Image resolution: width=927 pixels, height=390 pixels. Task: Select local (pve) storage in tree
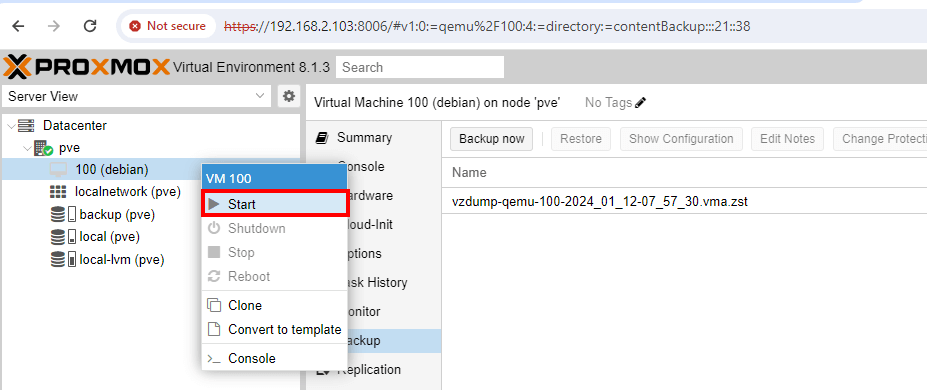[x=109, y=237]
